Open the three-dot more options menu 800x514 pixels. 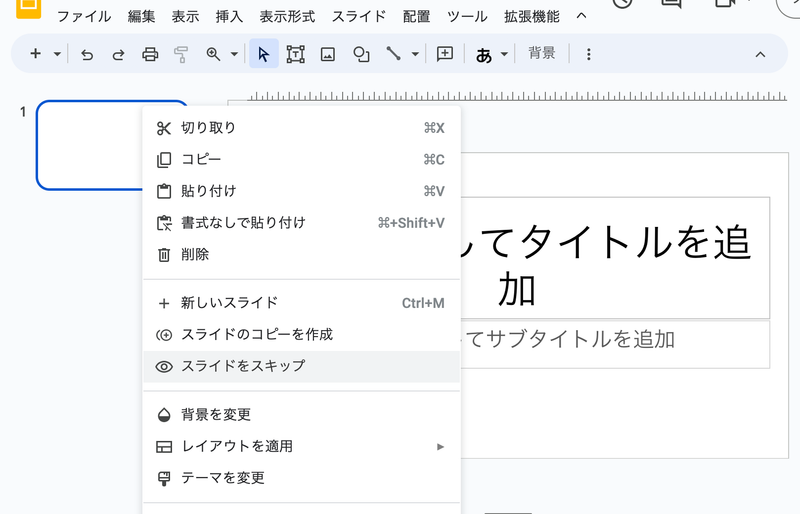click(589, 54)
